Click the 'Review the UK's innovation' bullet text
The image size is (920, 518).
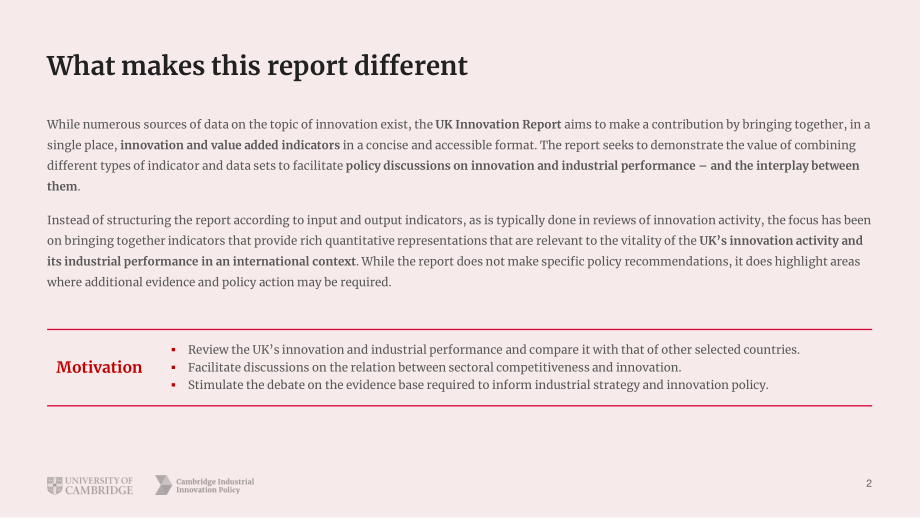point(493,350)
